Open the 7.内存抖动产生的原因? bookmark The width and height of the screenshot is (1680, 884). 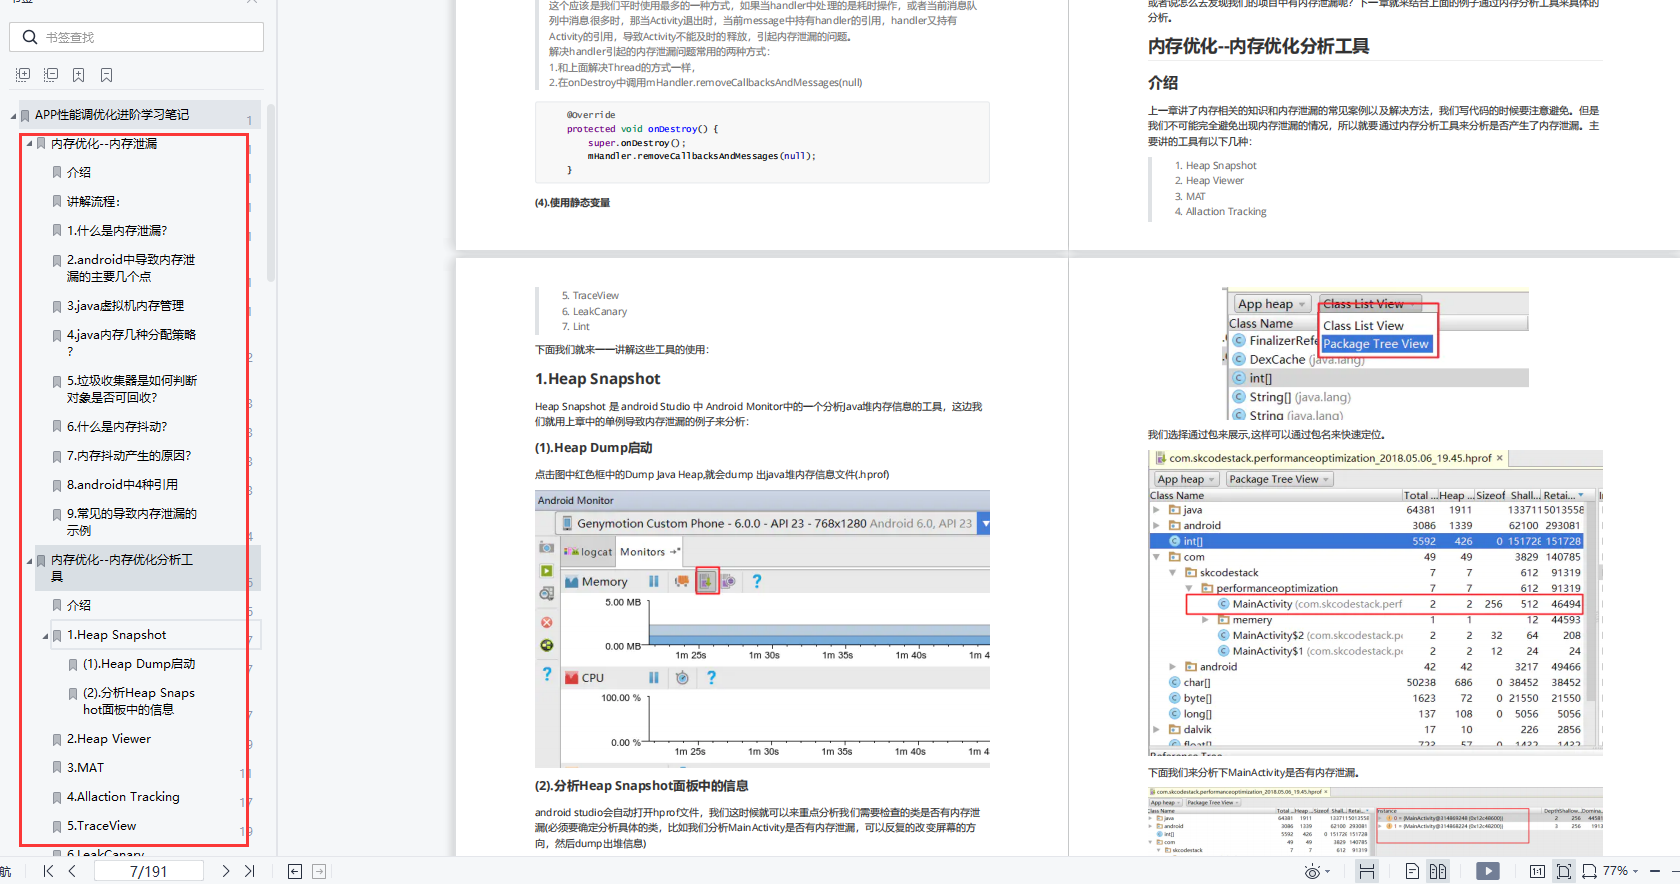[129, 456]
